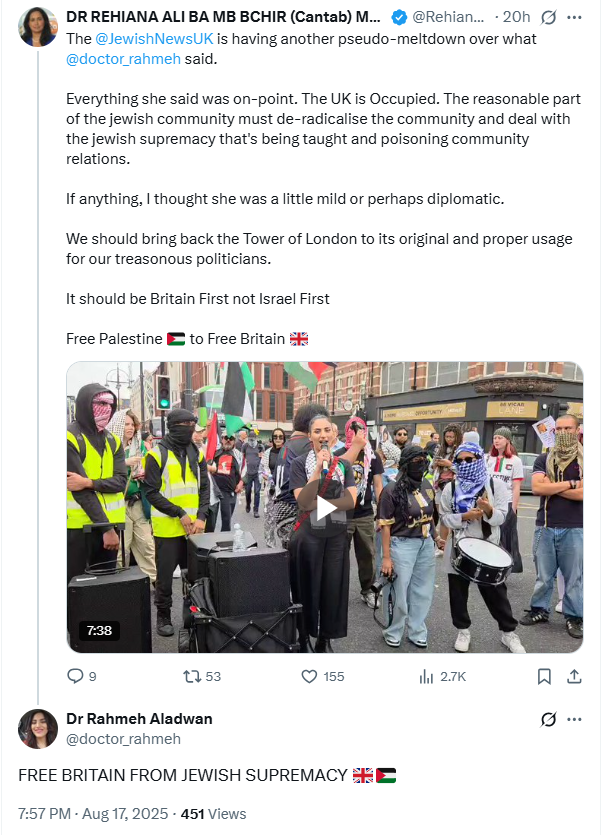Like the post with 155 likes
Image resolution: width=602 pixels, height=835 pixels.
[x=309, y=676]
